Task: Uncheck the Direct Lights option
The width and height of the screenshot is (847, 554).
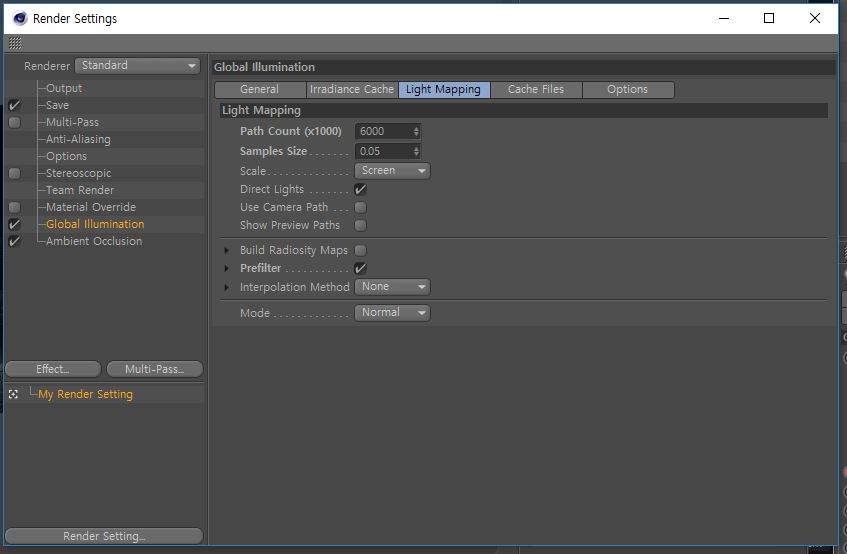Action: click(x=360, y=190)
